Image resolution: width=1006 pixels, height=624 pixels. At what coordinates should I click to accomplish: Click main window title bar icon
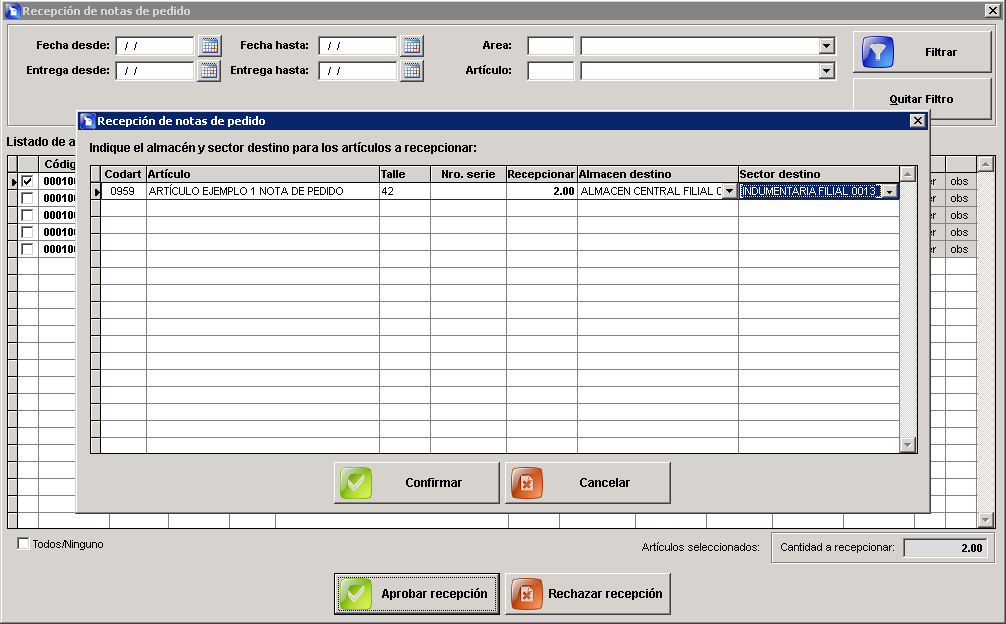tap(12, 11)
